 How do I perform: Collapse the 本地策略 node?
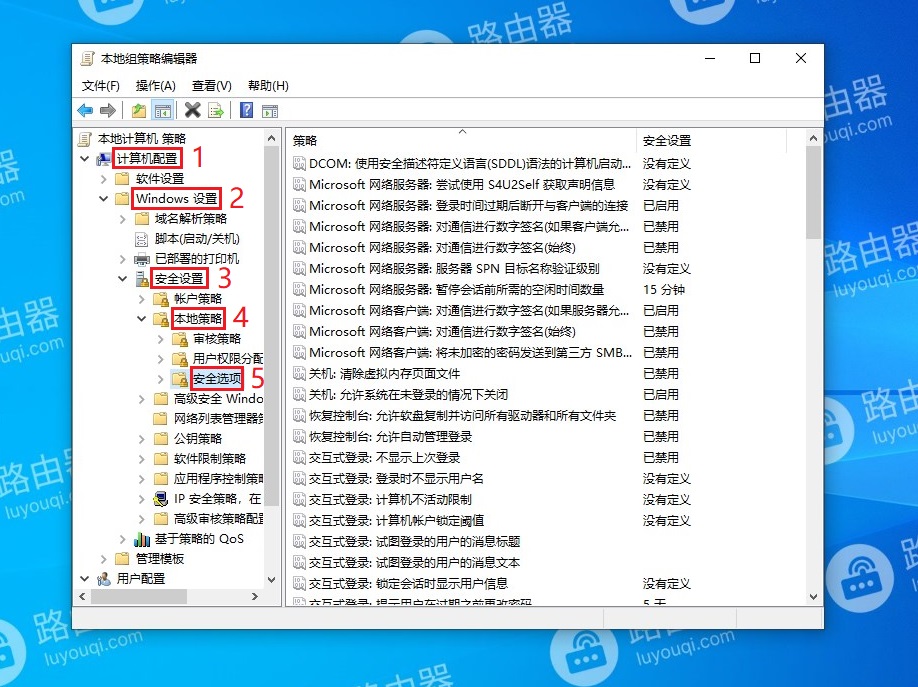142,319
